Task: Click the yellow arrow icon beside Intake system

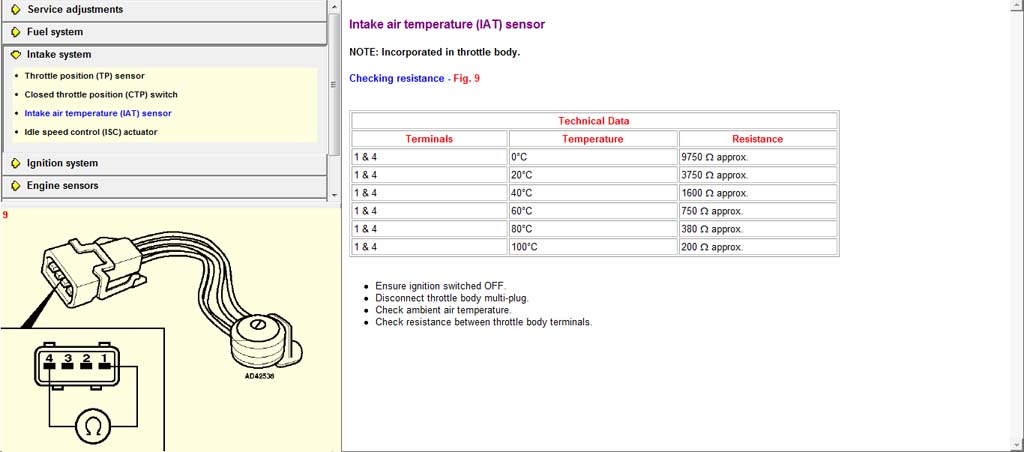Action: coord(15,55)
